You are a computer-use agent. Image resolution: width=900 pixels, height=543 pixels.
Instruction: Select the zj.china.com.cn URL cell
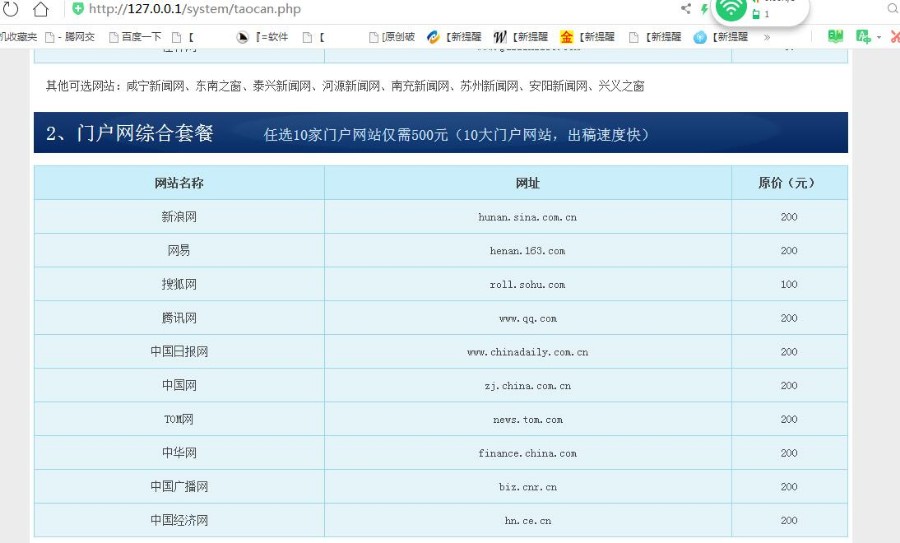tap(527, 385)
